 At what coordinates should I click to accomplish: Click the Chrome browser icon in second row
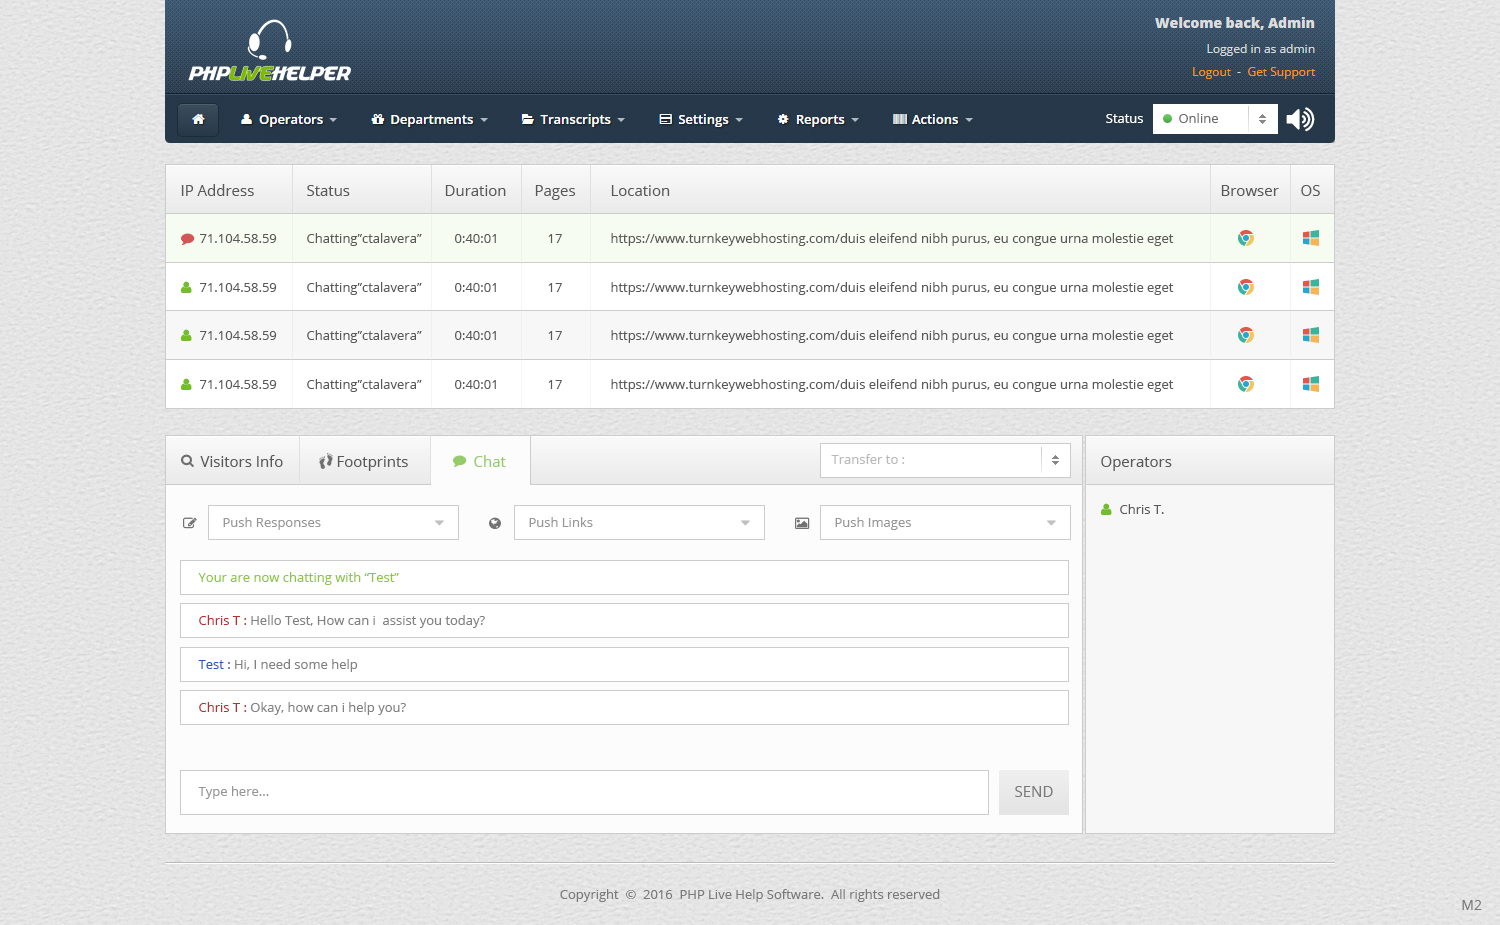coord(1245,287)
